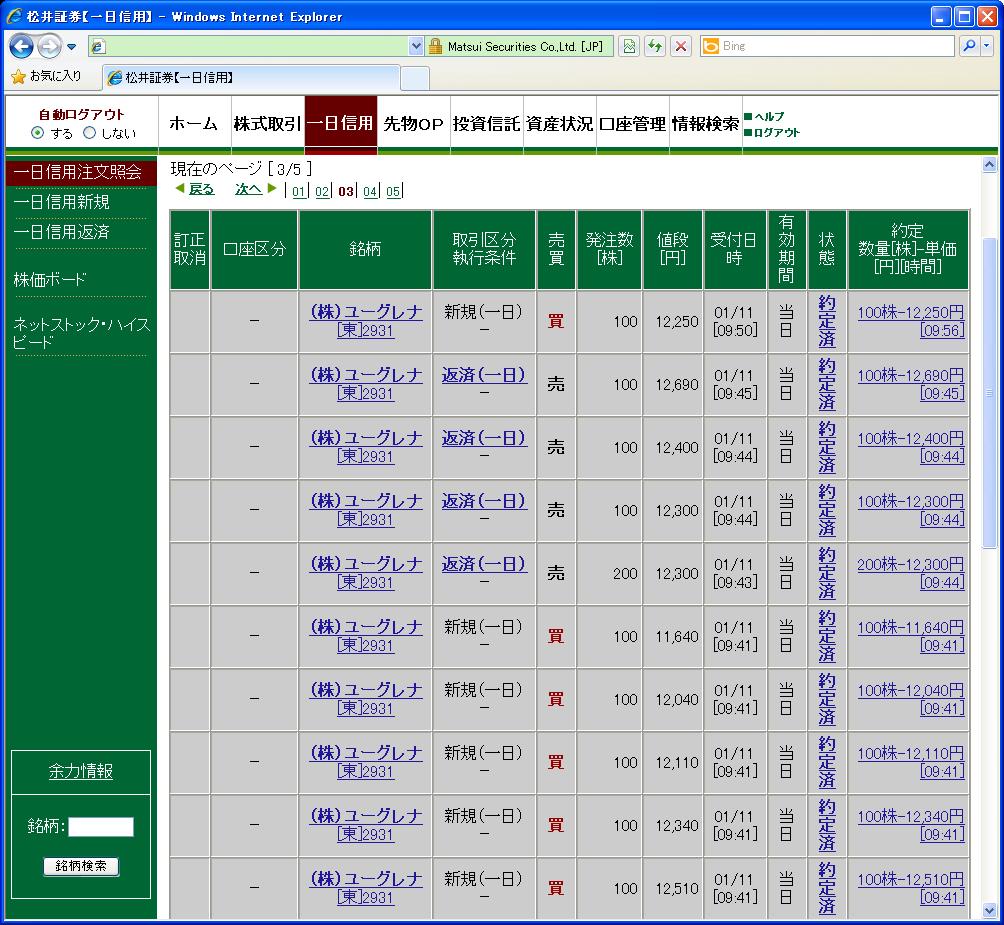1004x925 pixels.
Task: Open a new blank browser tab
Action: (x=415, y=78)
